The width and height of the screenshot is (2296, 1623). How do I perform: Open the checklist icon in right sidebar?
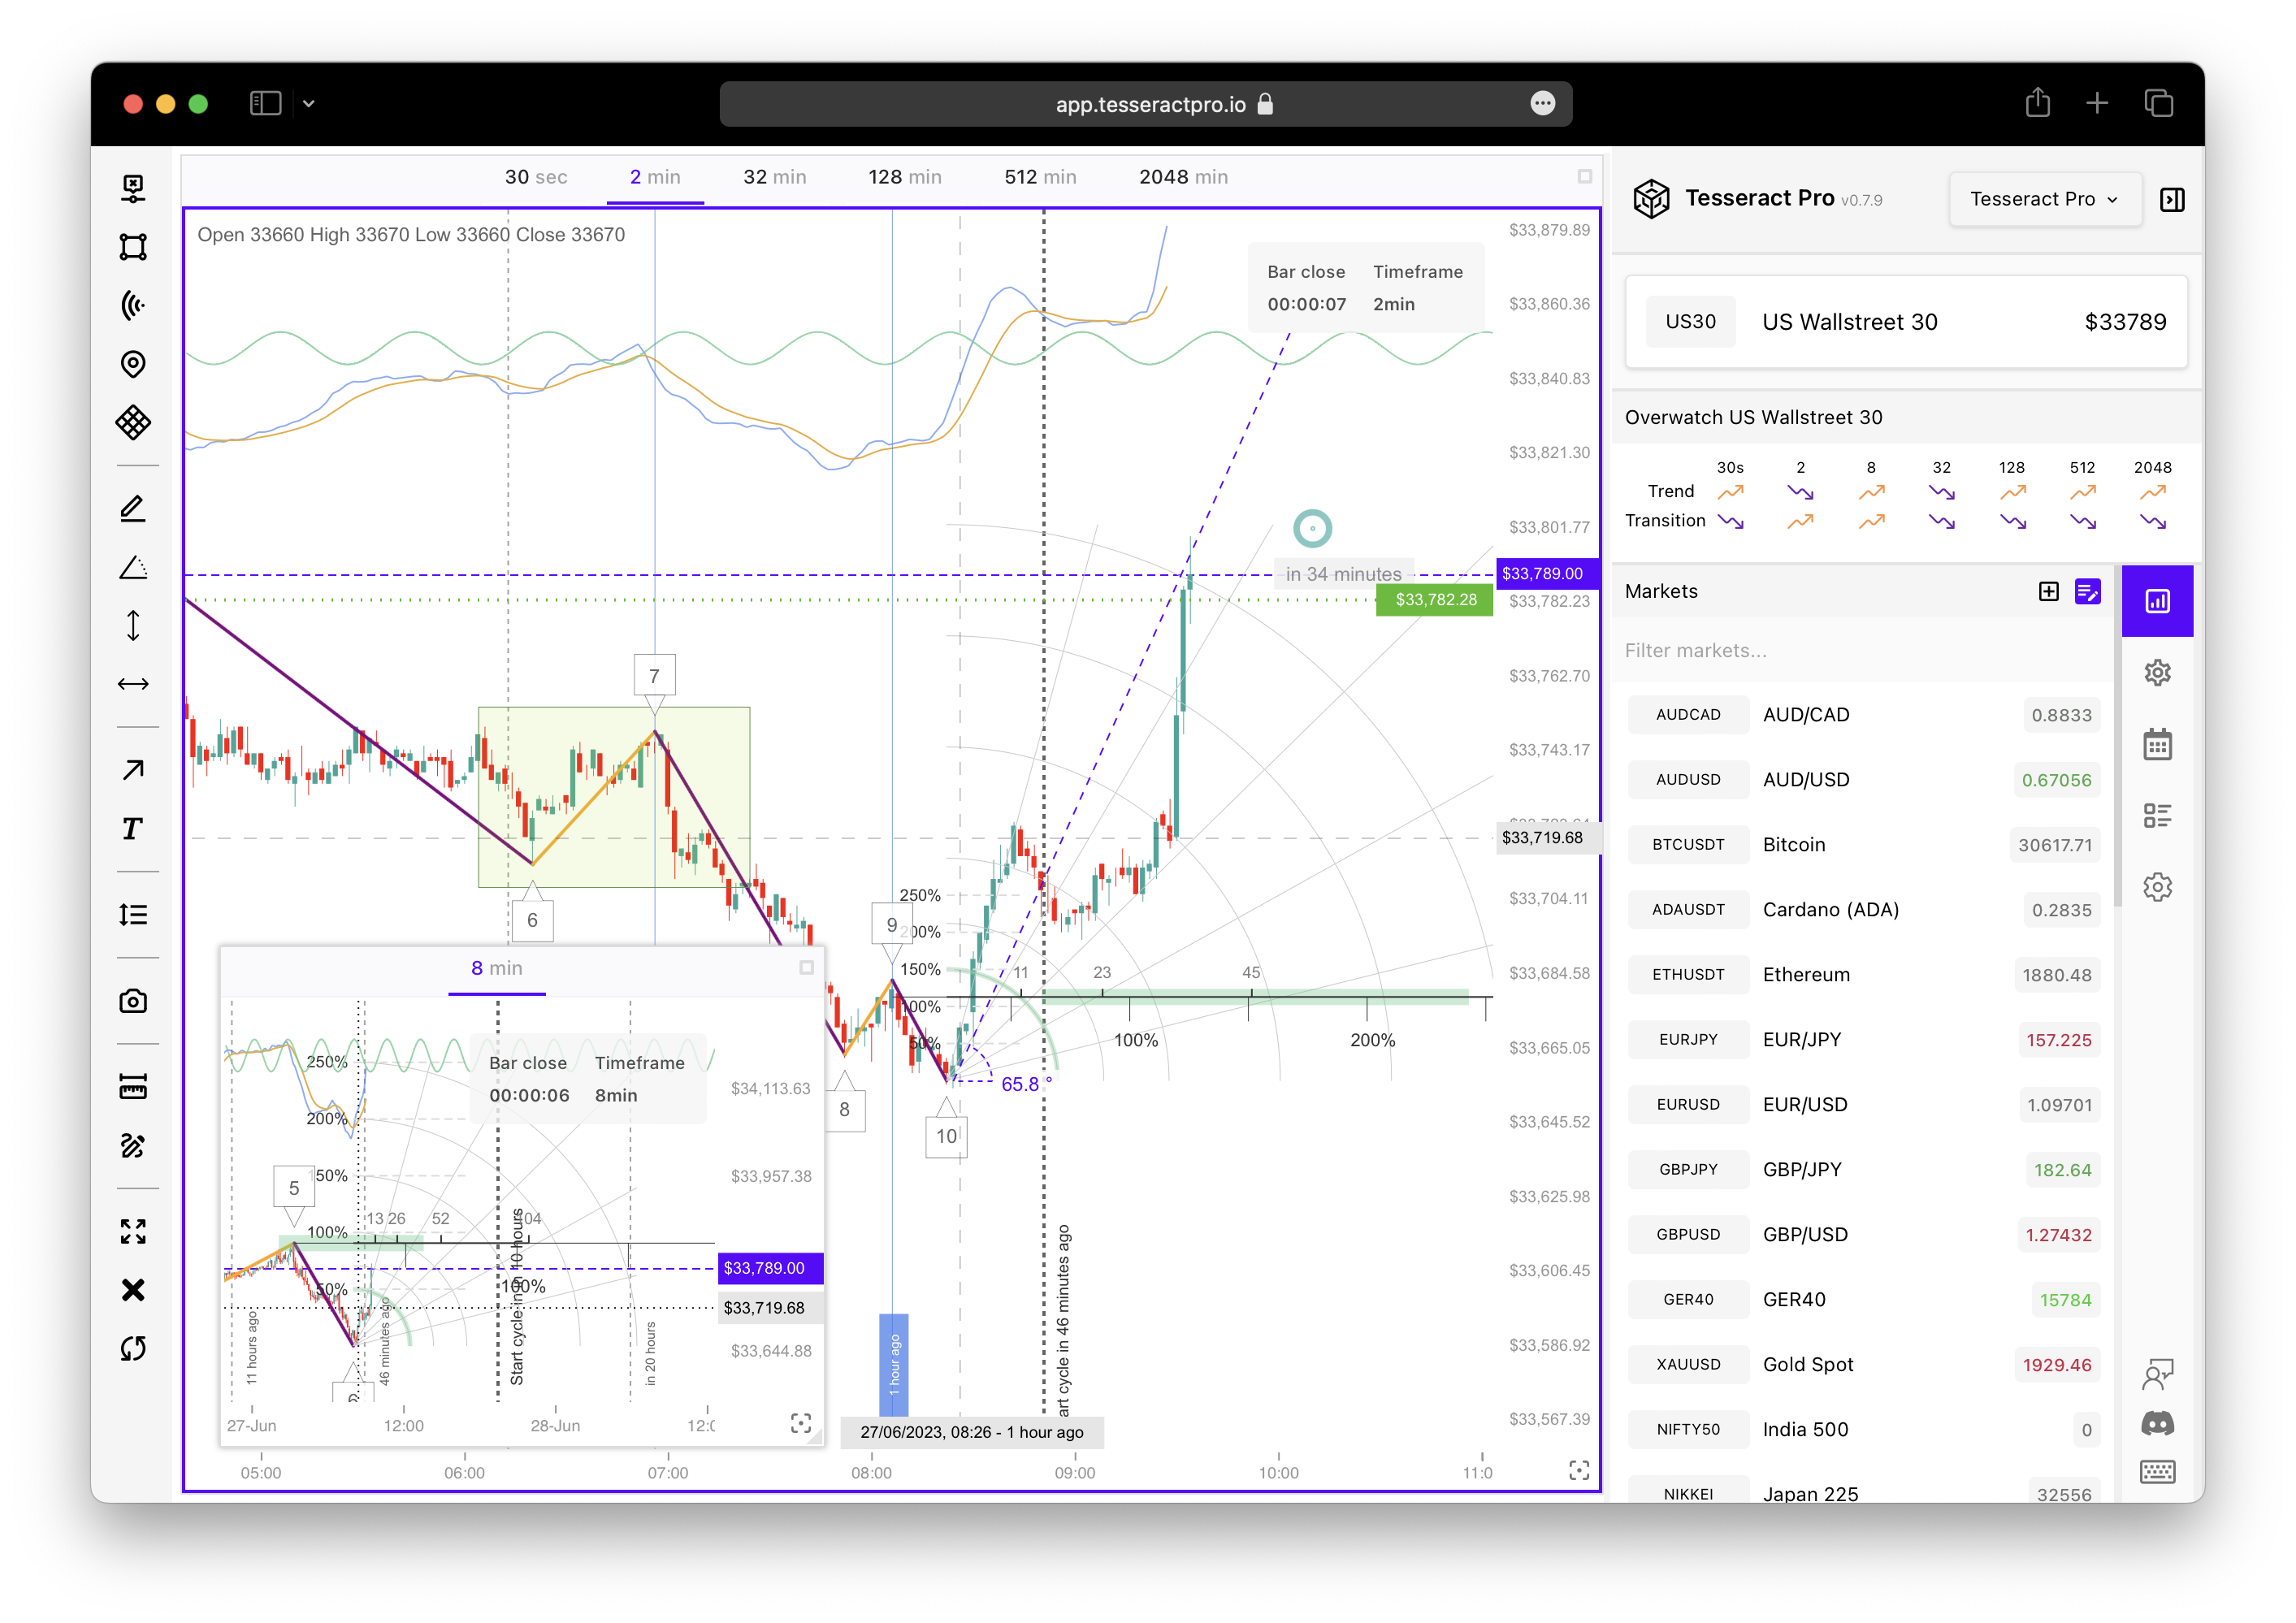2158,816
